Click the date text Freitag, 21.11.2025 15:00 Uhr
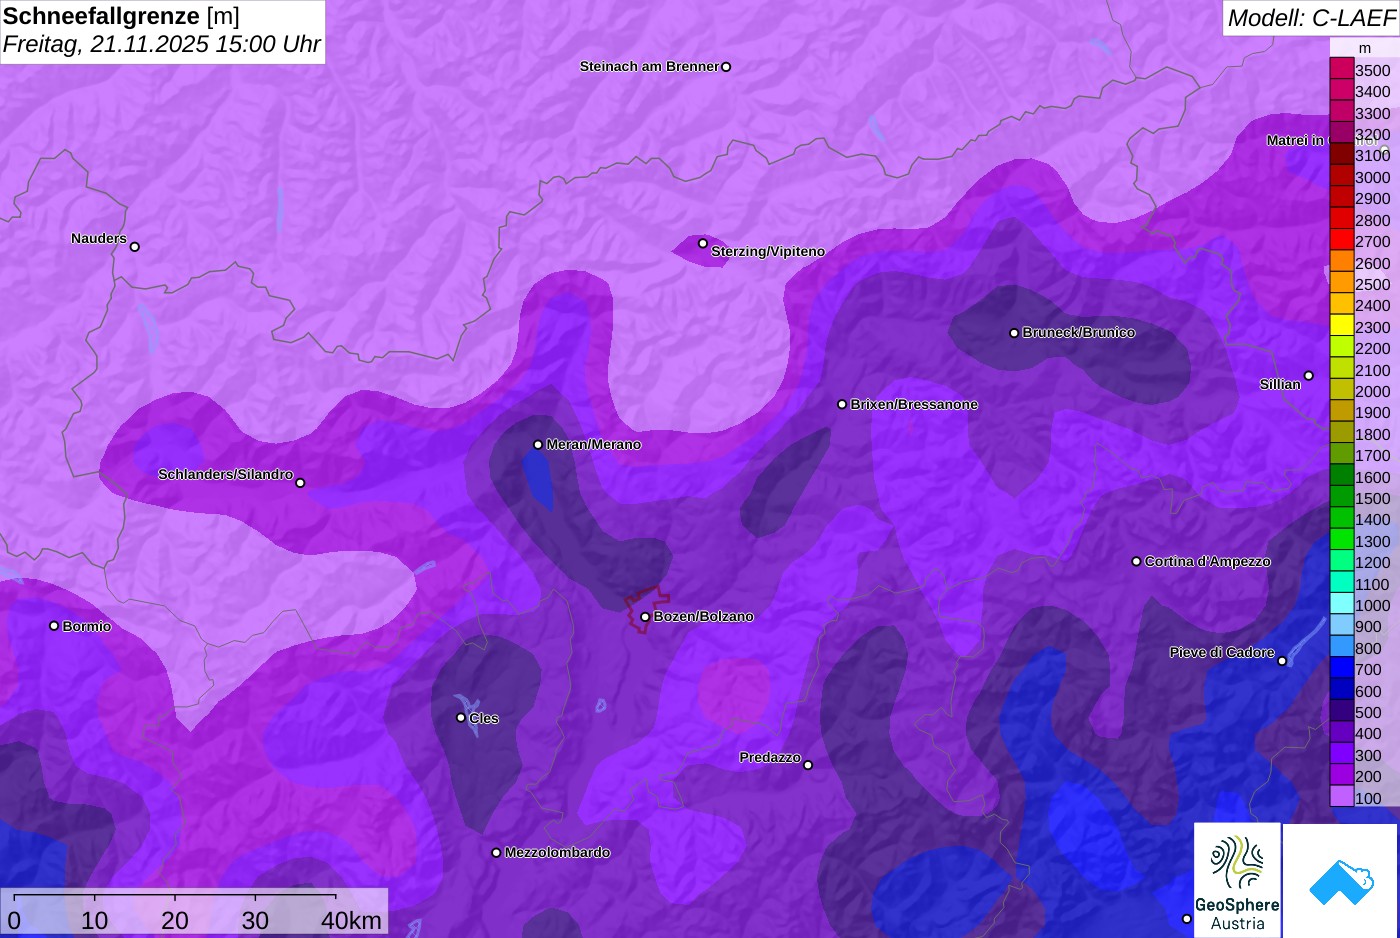This screenshot has width=1400, height=938. 161,44
